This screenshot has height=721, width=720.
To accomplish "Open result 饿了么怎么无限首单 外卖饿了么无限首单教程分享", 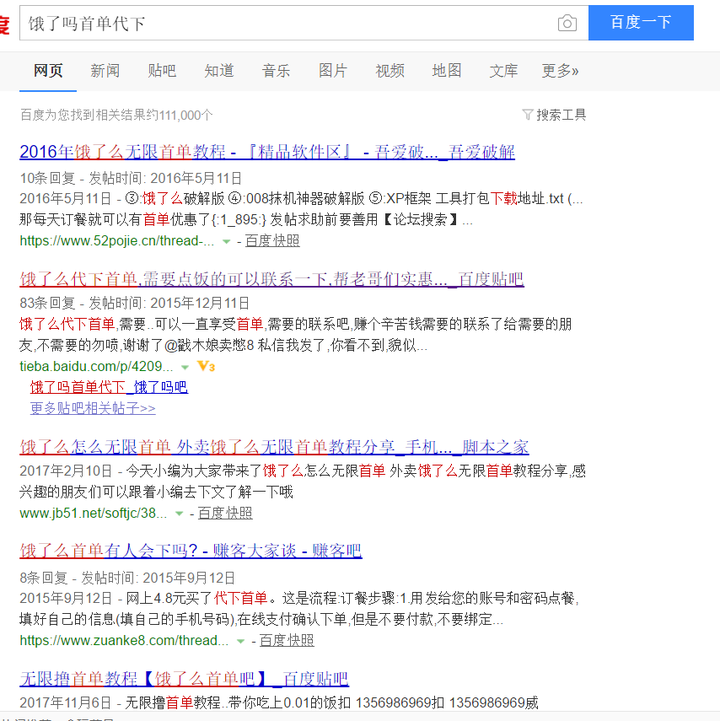I will pos(274,447).
